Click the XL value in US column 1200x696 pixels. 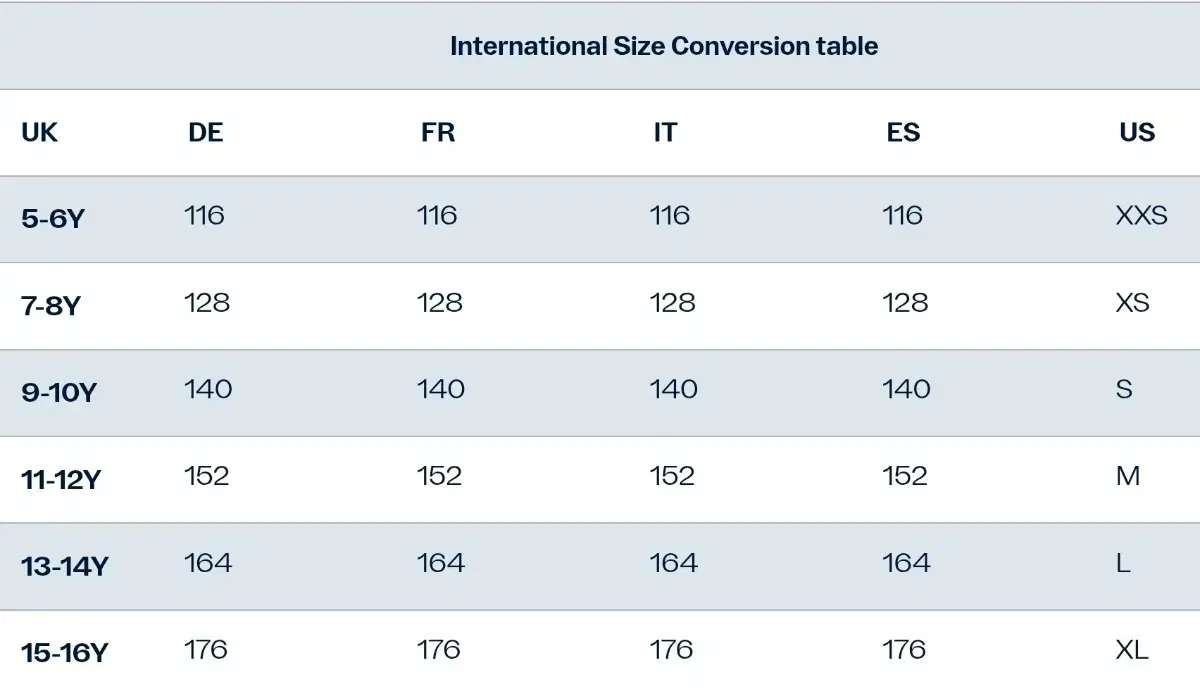pyautogui.click(x=1132, y=650)
